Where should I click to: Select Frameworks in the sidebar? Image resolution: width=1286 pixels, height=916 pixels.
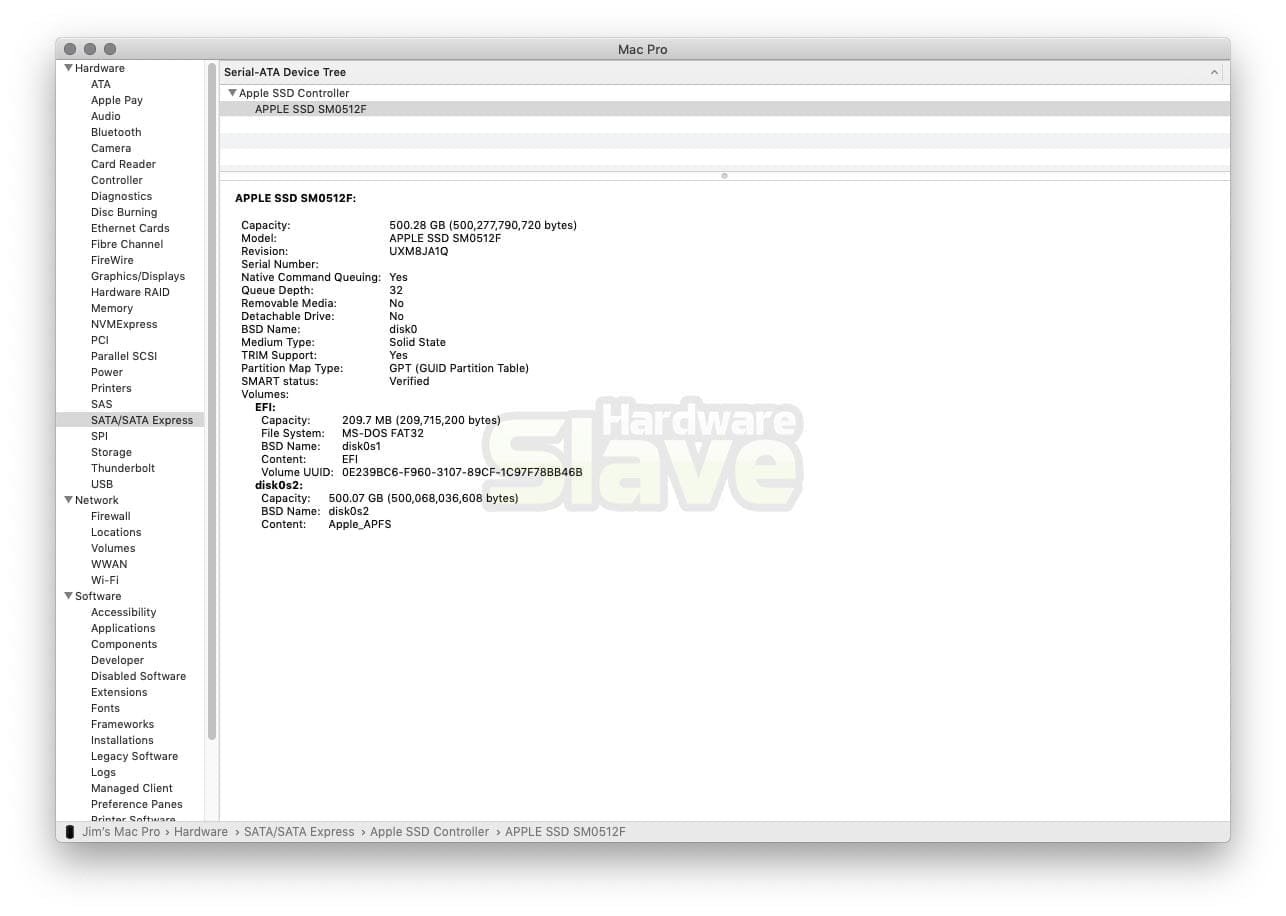click(122, 724)
